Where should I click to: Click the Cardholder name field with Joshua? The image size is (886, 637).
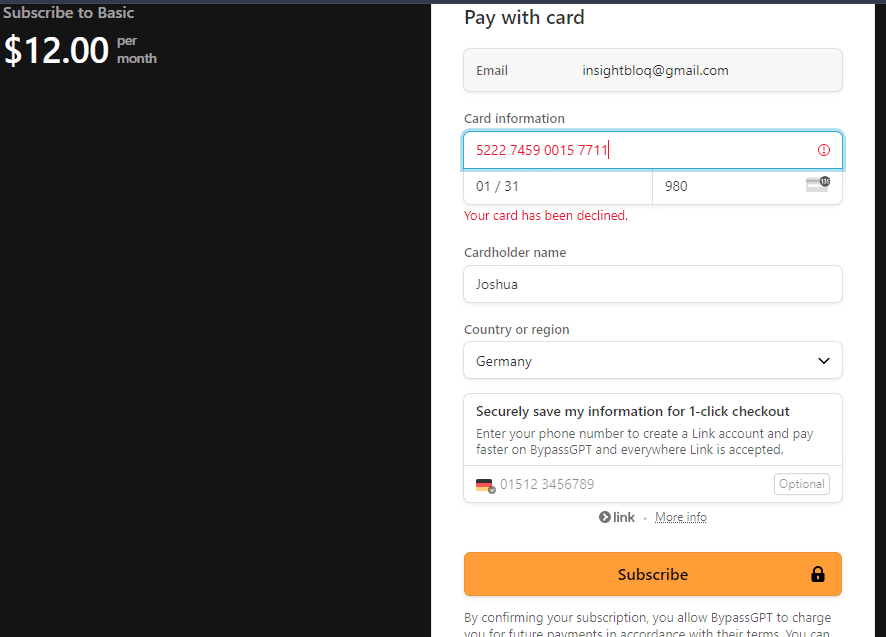(x=652, y=284)
